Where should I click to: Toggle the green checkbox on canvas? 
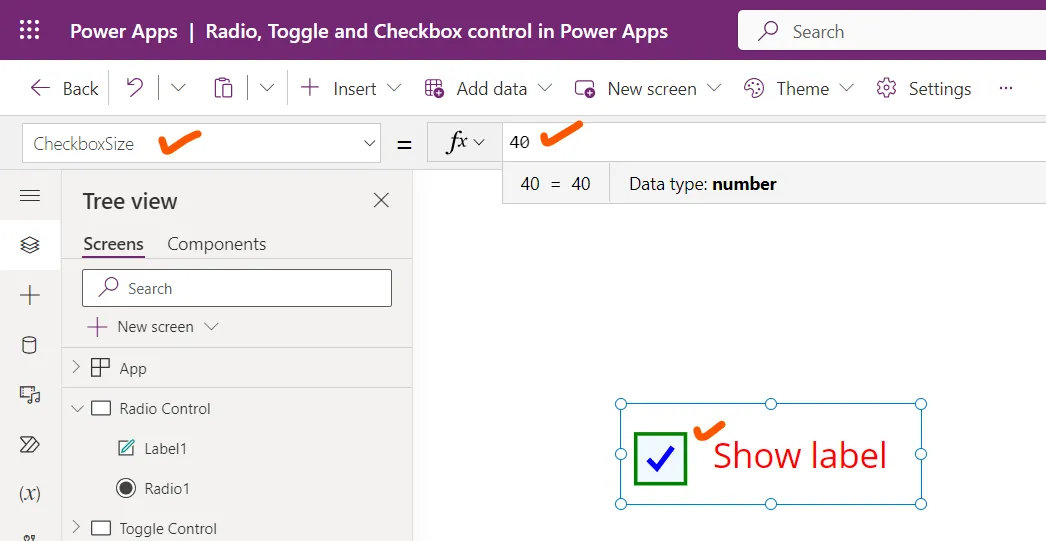point(660,458)
